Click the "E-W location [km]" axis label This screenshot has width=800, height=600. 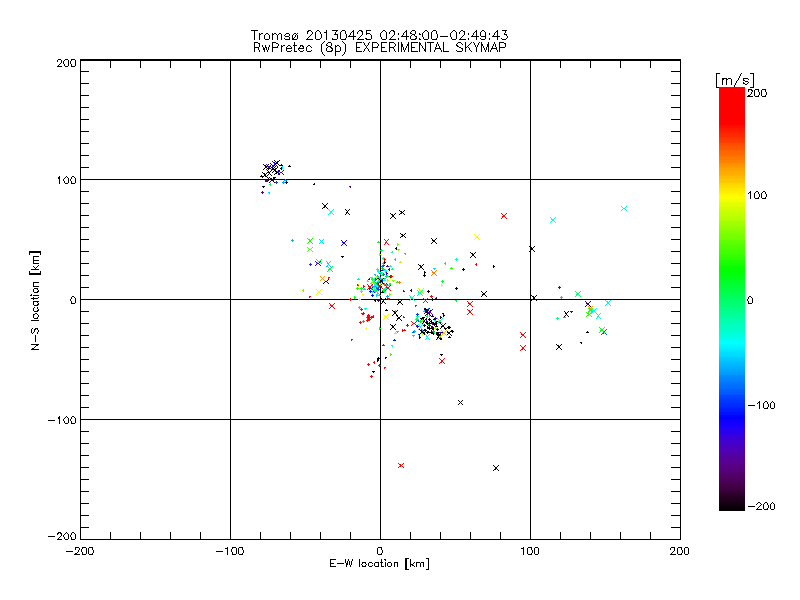pyautogui.click(x=380, y=564)
